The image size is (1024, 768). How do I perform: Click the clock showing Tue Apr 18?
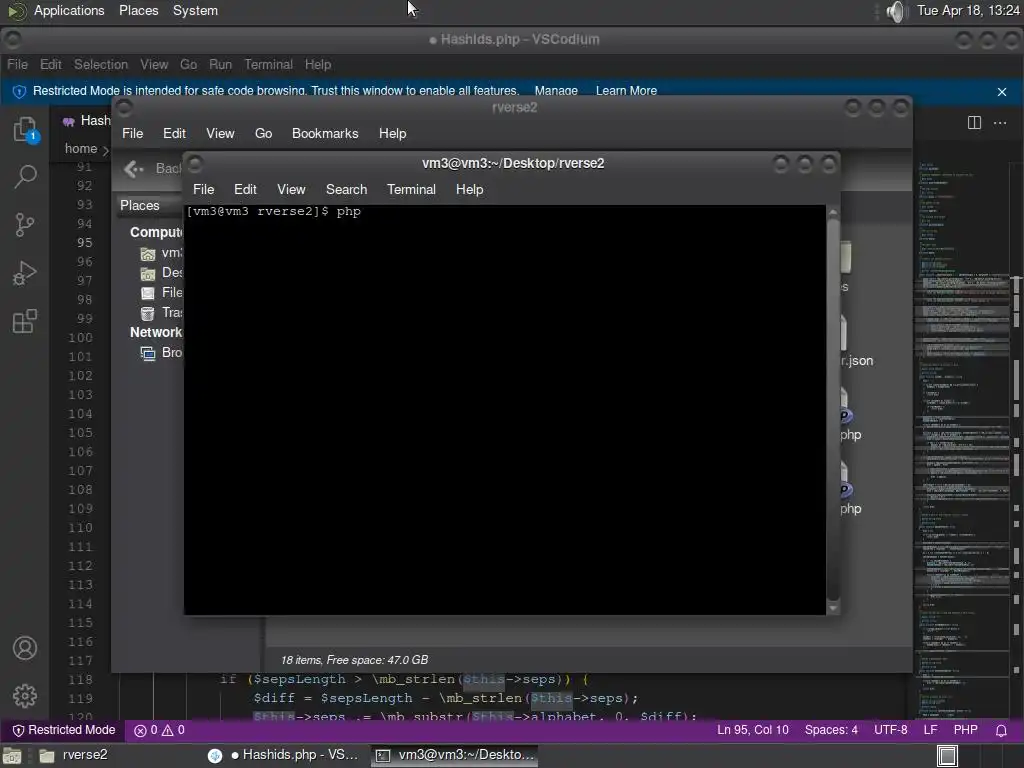[968, 10]
